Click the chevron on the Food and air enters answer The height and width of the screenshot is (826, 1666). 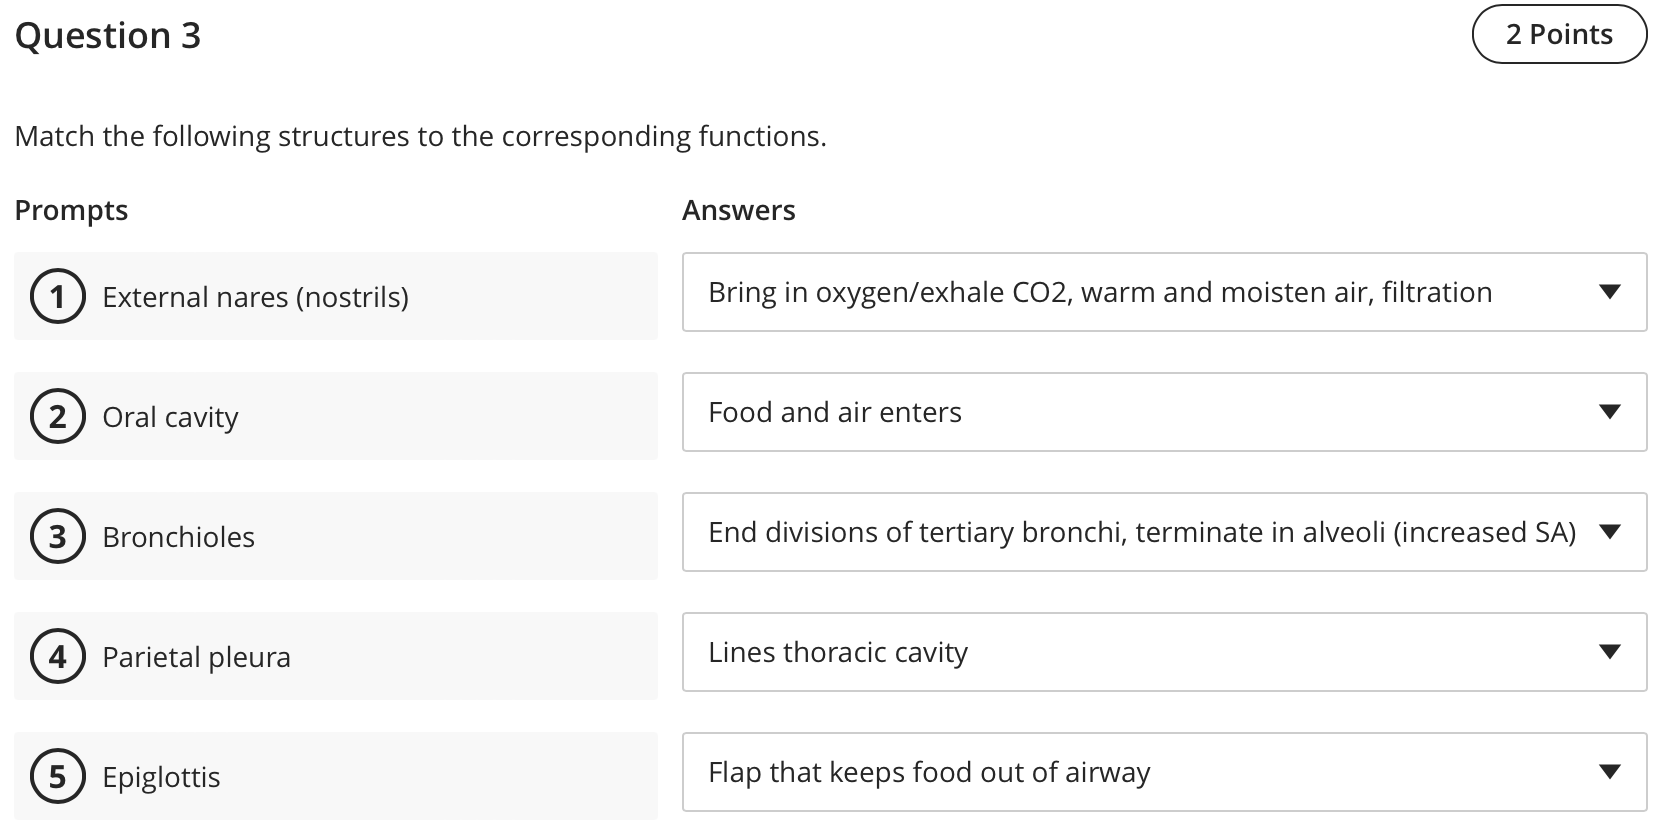(1610, 412)
